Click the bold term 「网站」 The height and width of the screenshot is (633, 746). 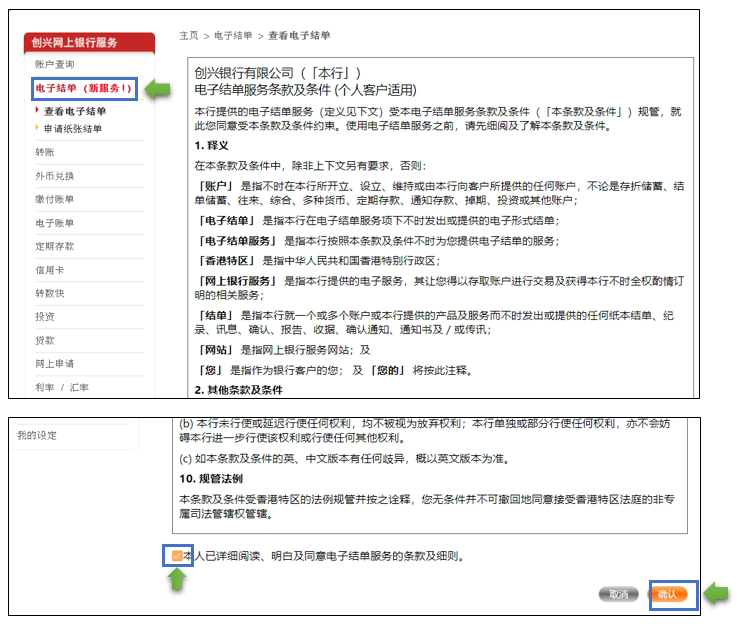point(216,350)
